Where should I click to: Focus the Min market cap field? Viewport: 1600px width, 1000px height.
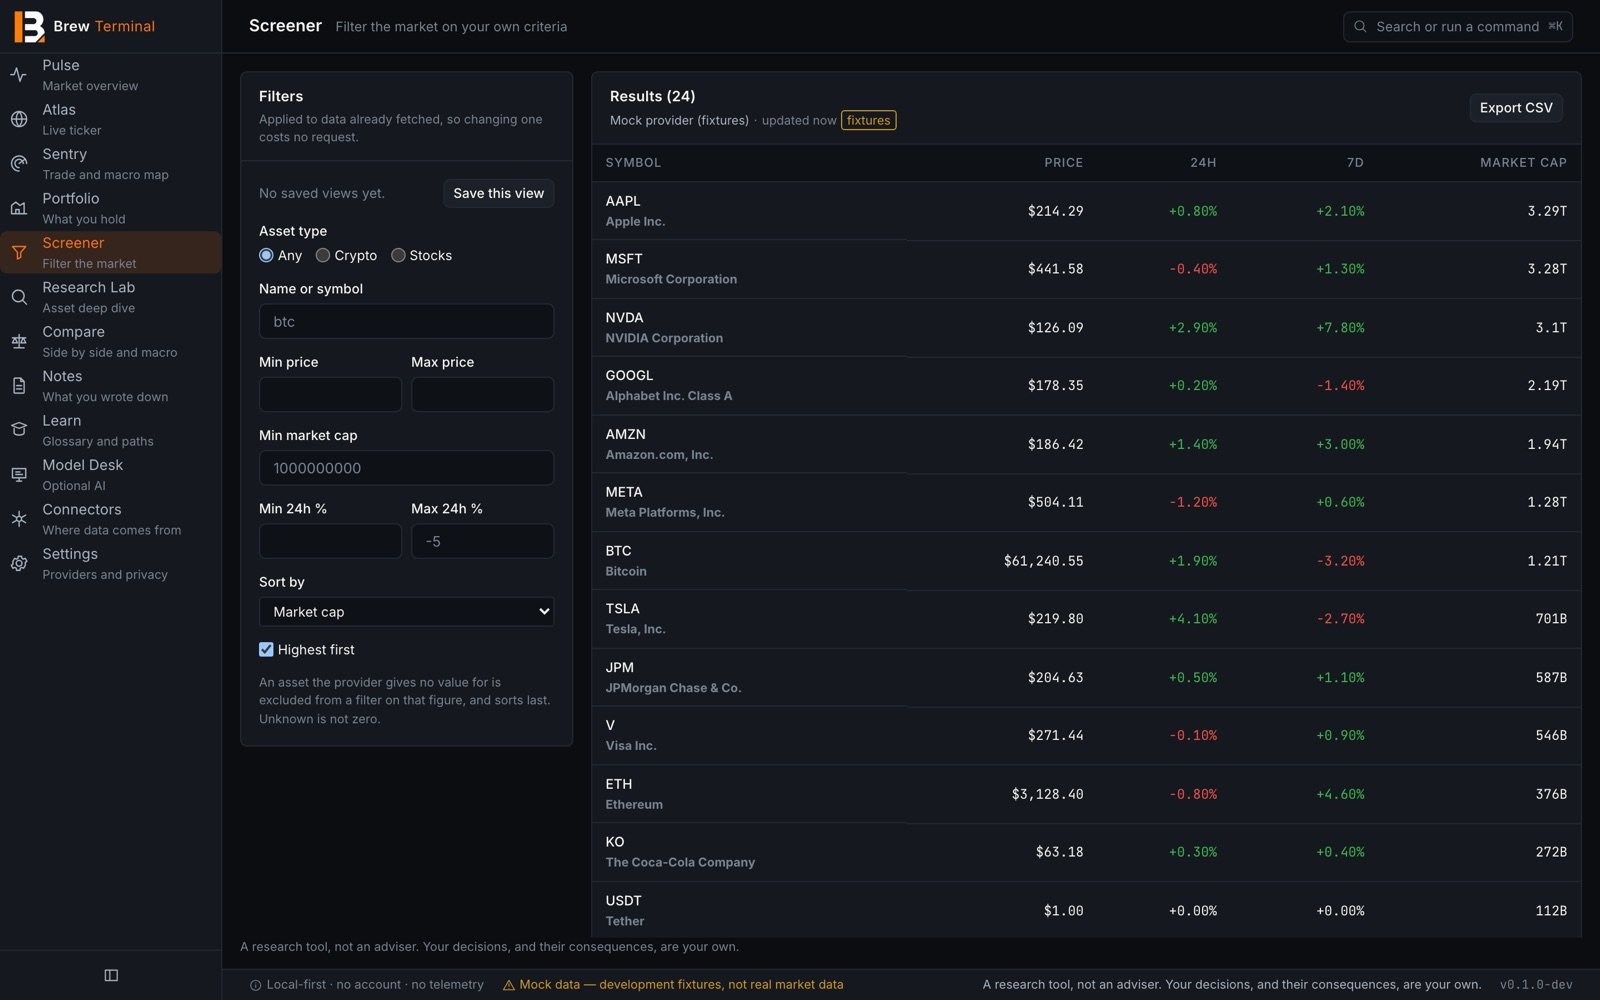[x=406, y=468]
